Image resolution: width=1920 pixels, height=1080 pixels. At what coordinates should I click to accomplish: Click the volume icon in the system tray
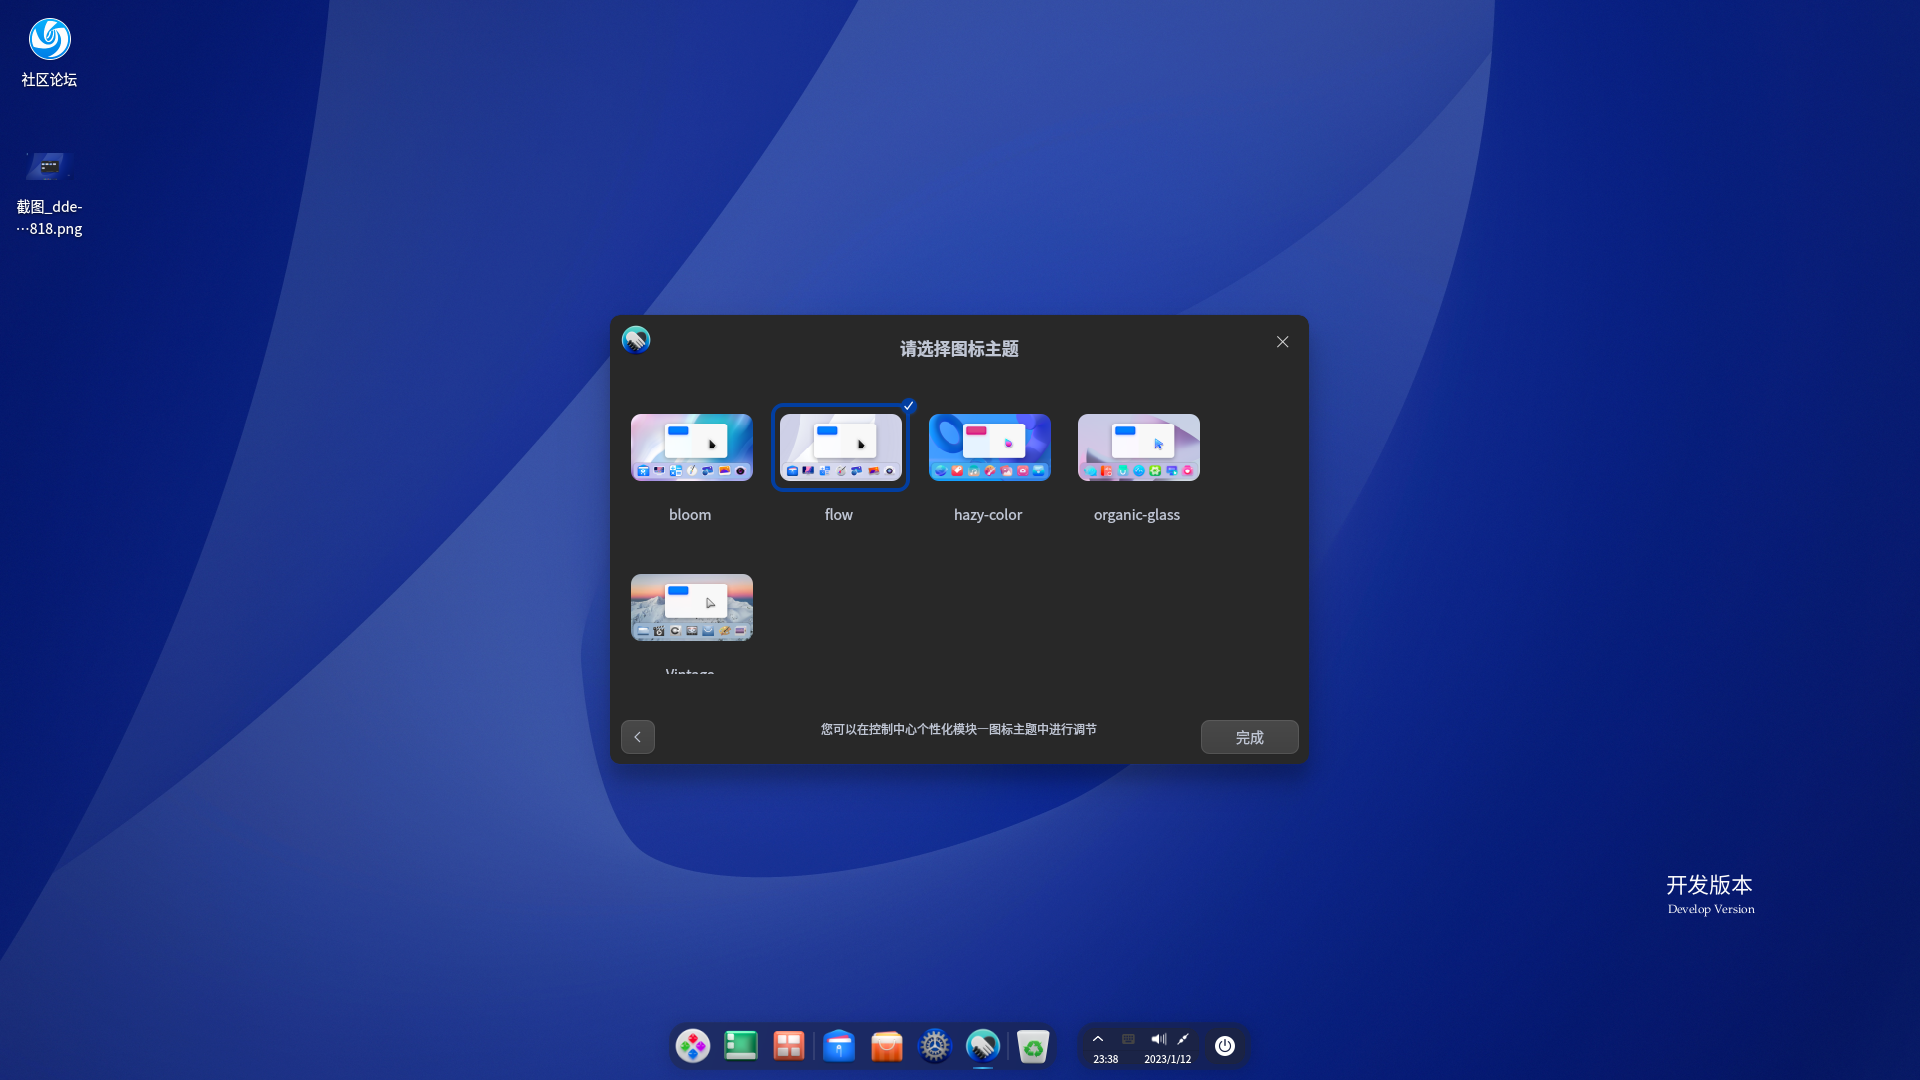pyautogui.click(x=1159, y=1038)
